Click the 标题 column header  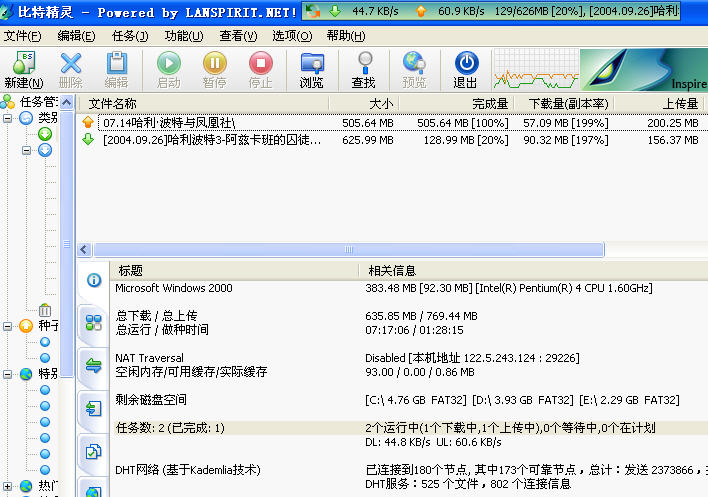pos(234,271)
